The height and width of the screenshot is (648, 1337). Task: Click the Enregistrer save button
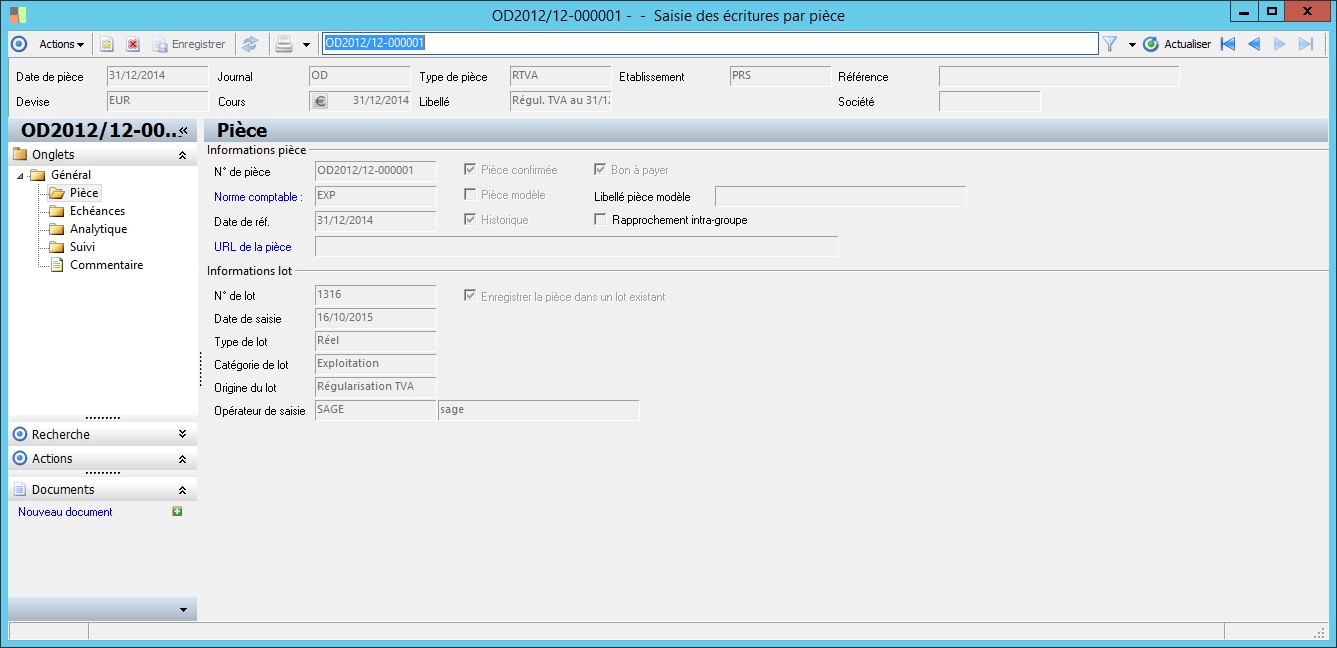[x=189, y=44]
